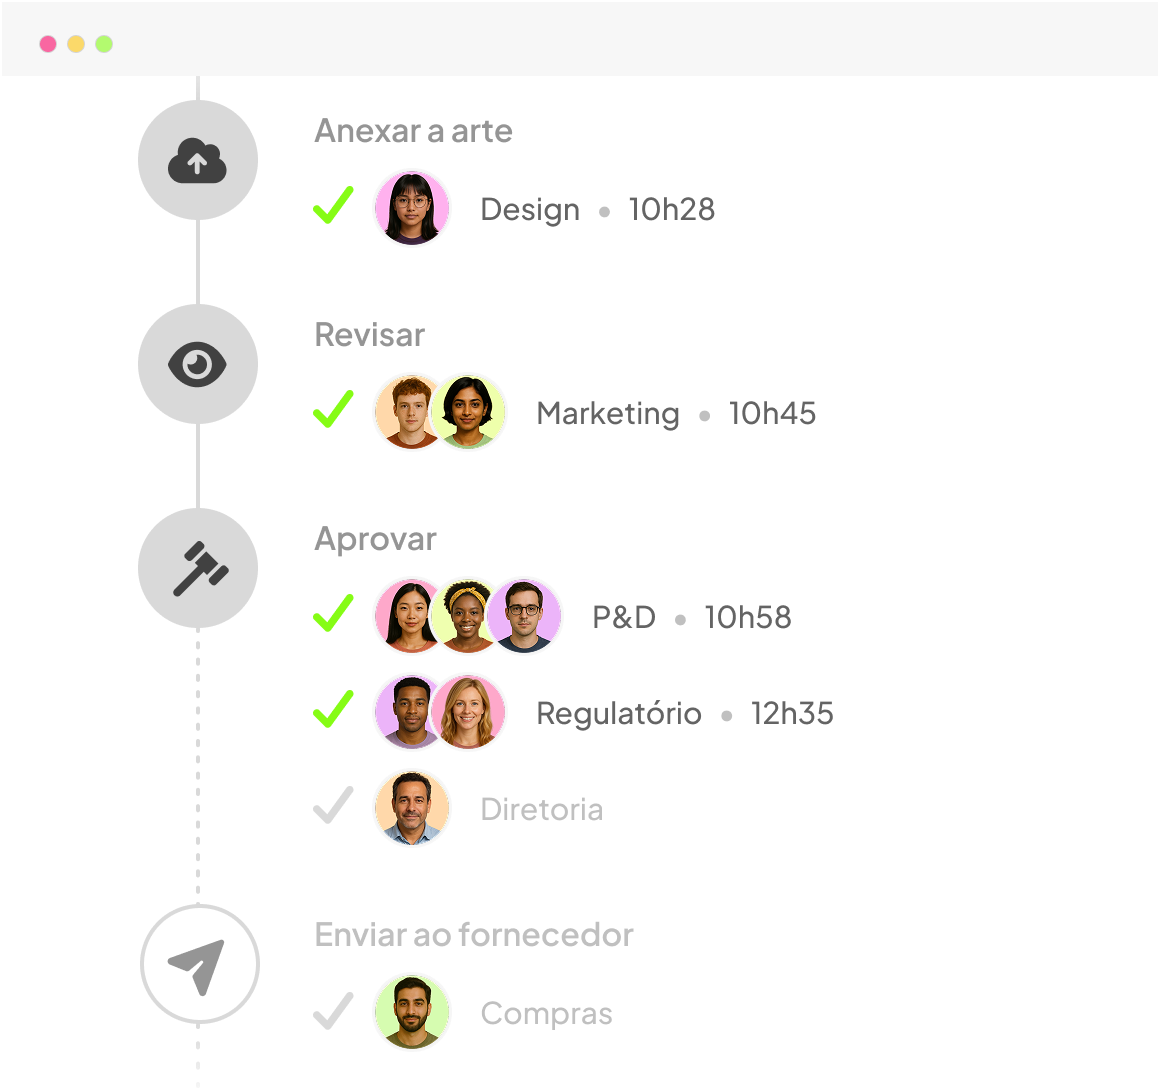Click the eye review step icon
The height and width of the screenshot is (1088, 1158).
[197, 364]
